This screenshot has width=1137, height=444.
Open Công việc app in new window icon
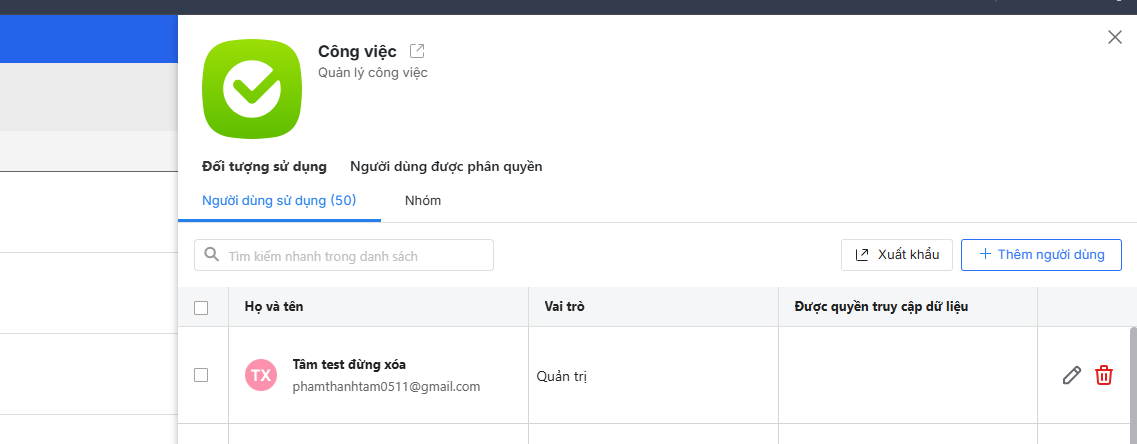click(x=417, y=51)
